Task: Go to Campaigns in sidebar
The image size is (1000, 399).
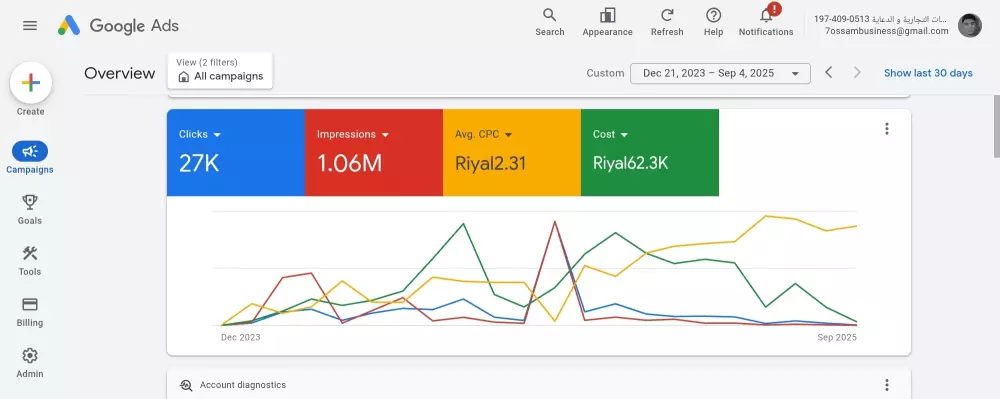Action: pyautogui.click(x=30, y=157)
